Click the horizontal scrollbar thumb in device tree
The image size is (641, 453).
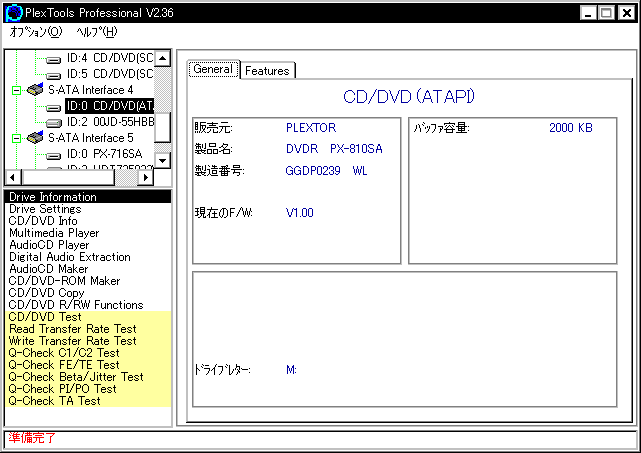pos(68,177)
